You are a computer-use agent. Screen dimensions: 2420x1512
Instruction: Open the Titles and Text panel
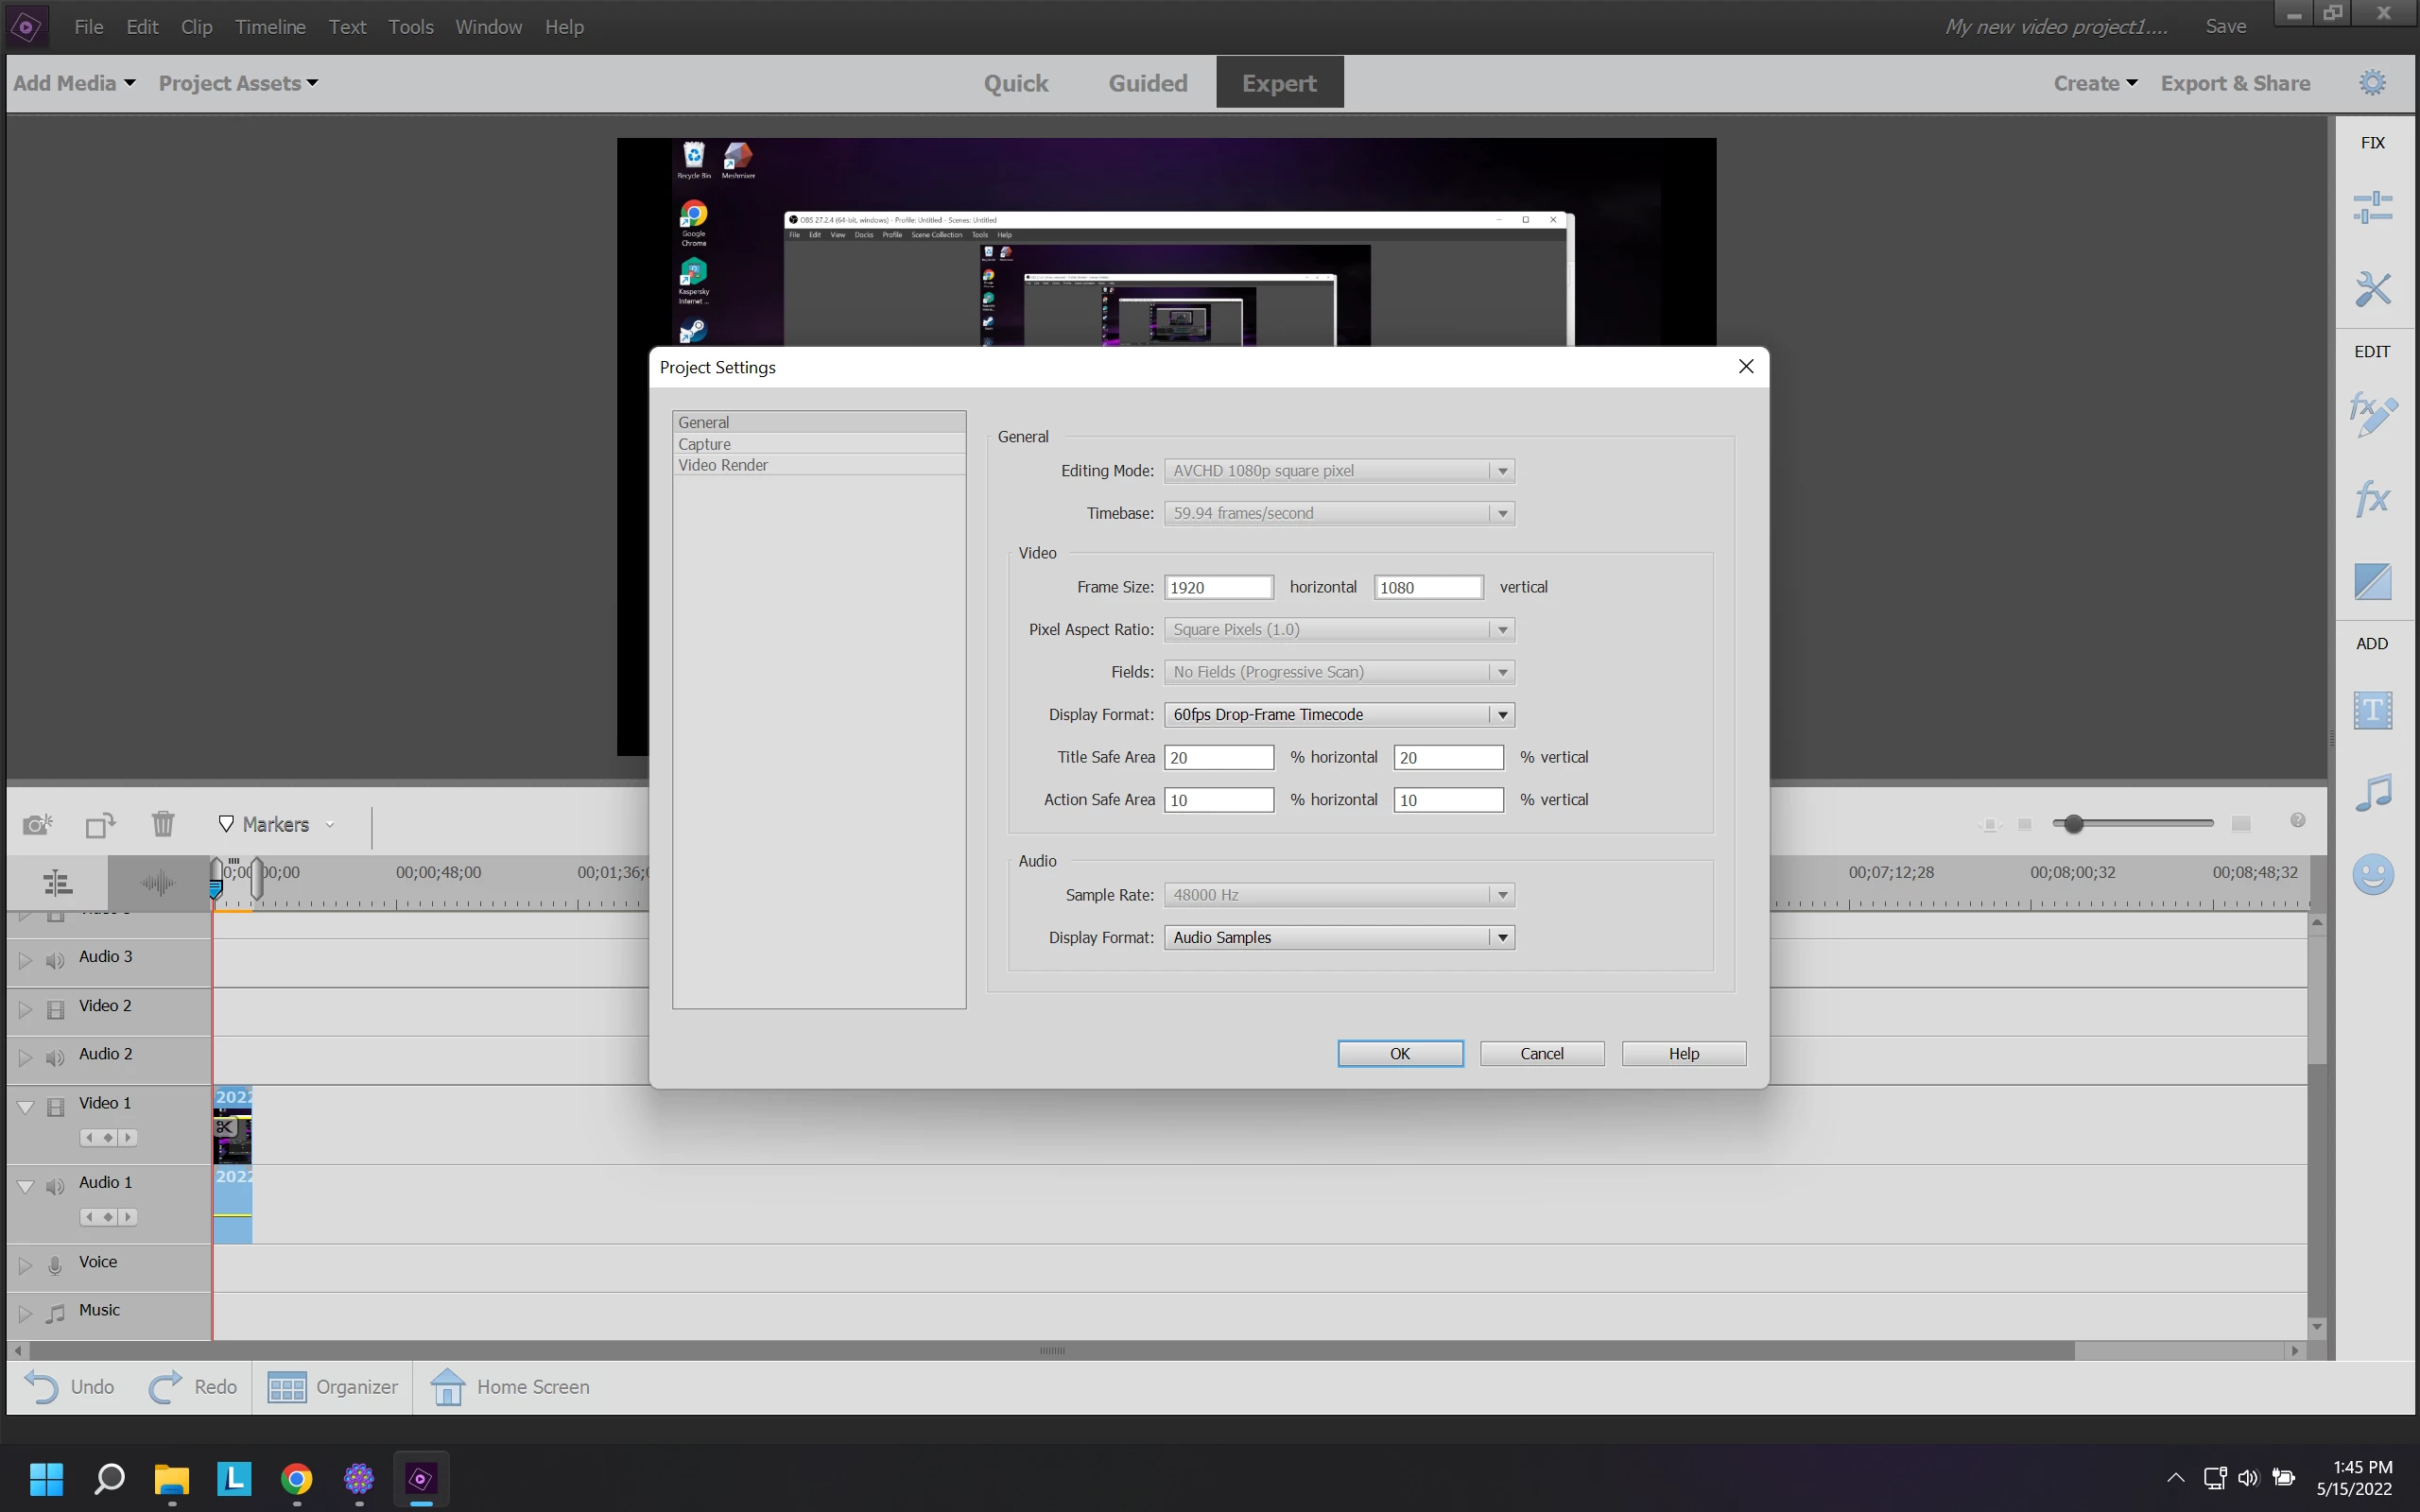(2372, 711)
